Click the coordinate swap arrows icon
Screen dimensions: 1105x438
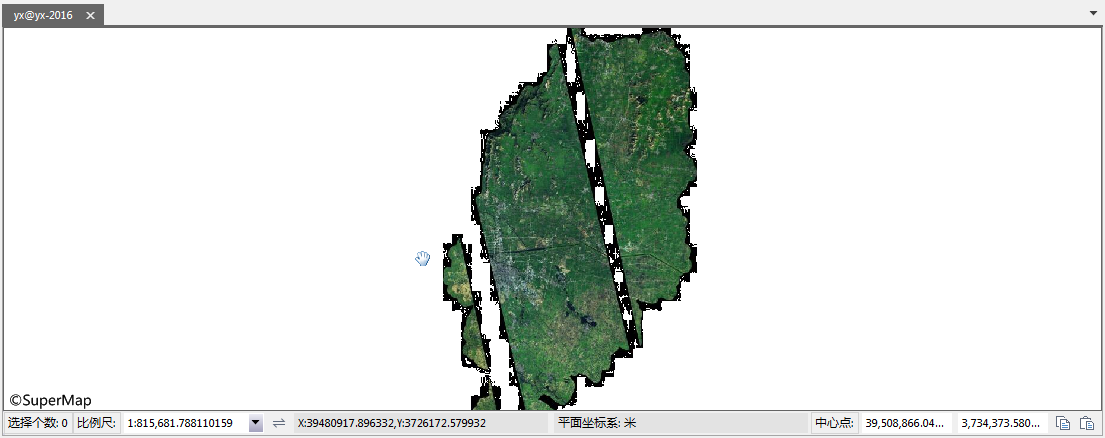tap(279, 423)
